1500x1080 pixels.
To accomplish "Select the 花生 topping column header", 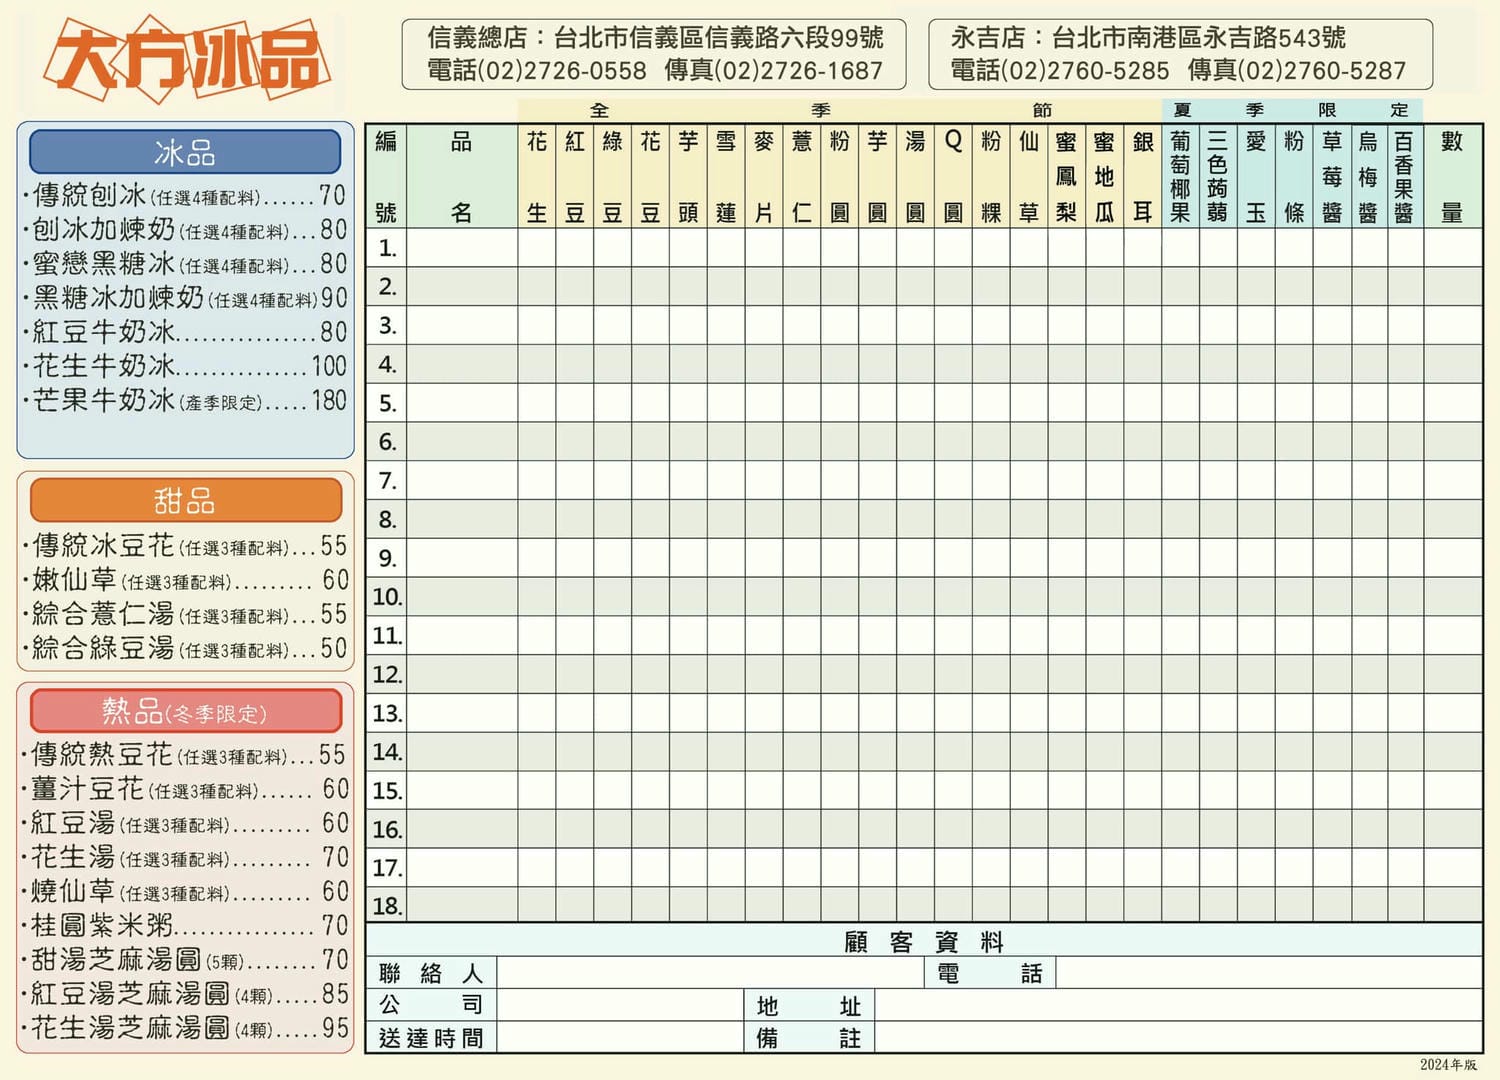I will click(535, 175).
